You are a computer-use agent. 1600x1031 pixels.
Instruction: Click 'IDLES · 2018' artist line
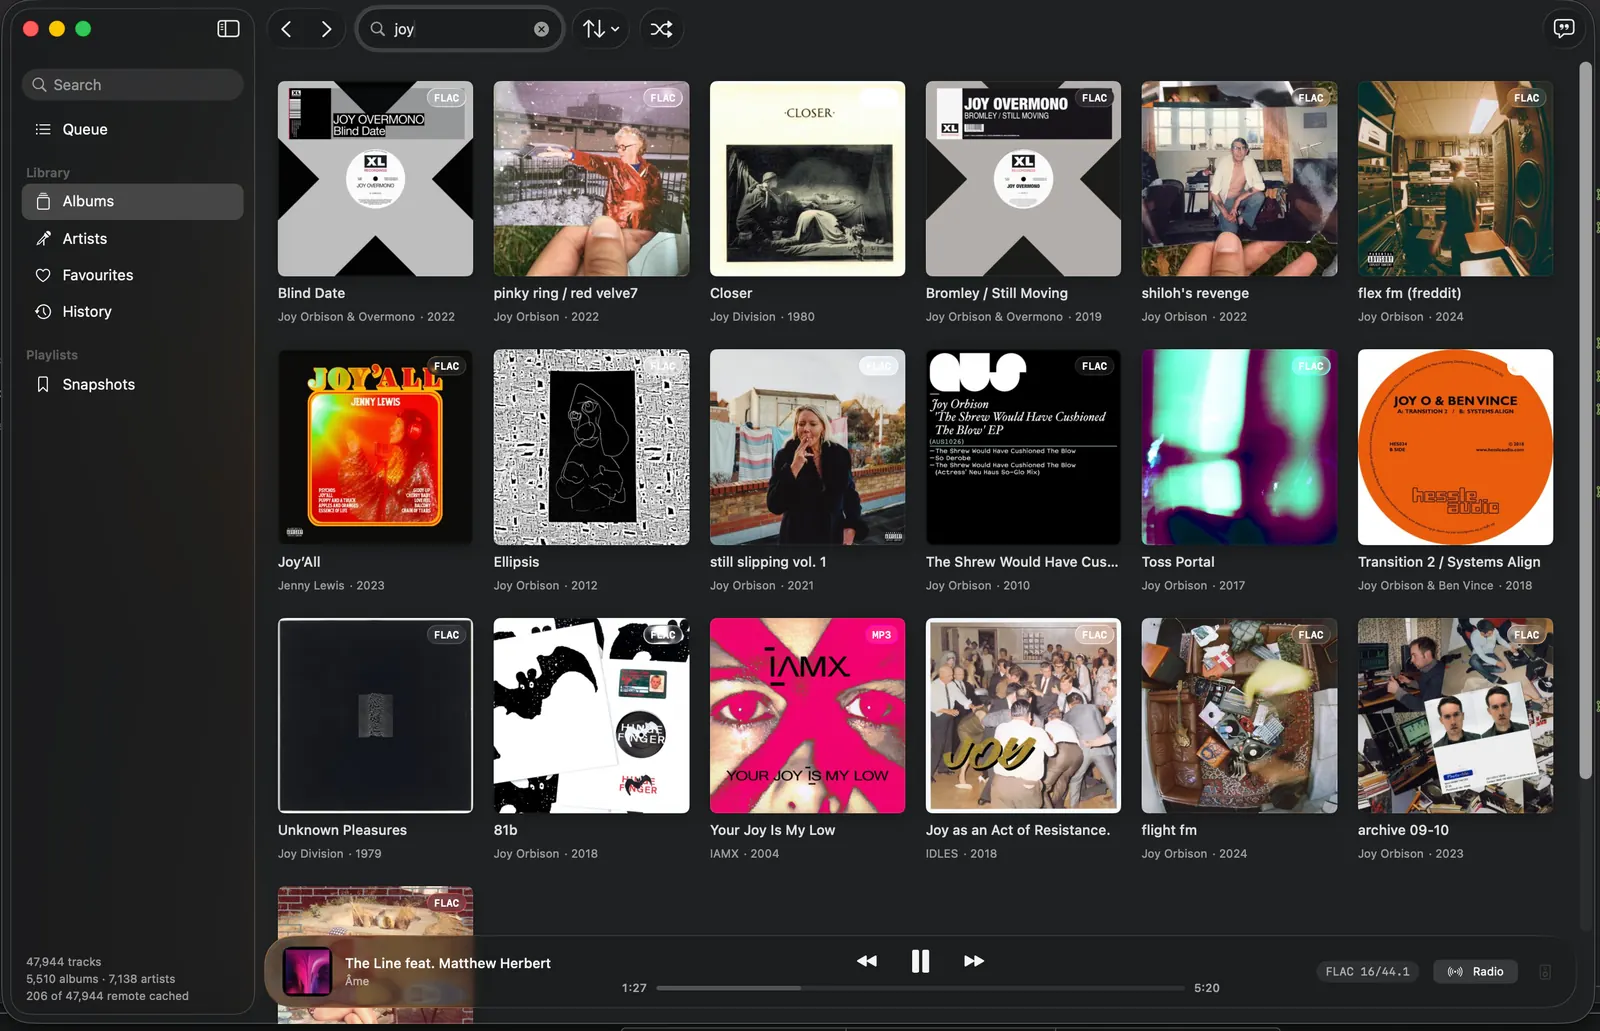(961, 854)
